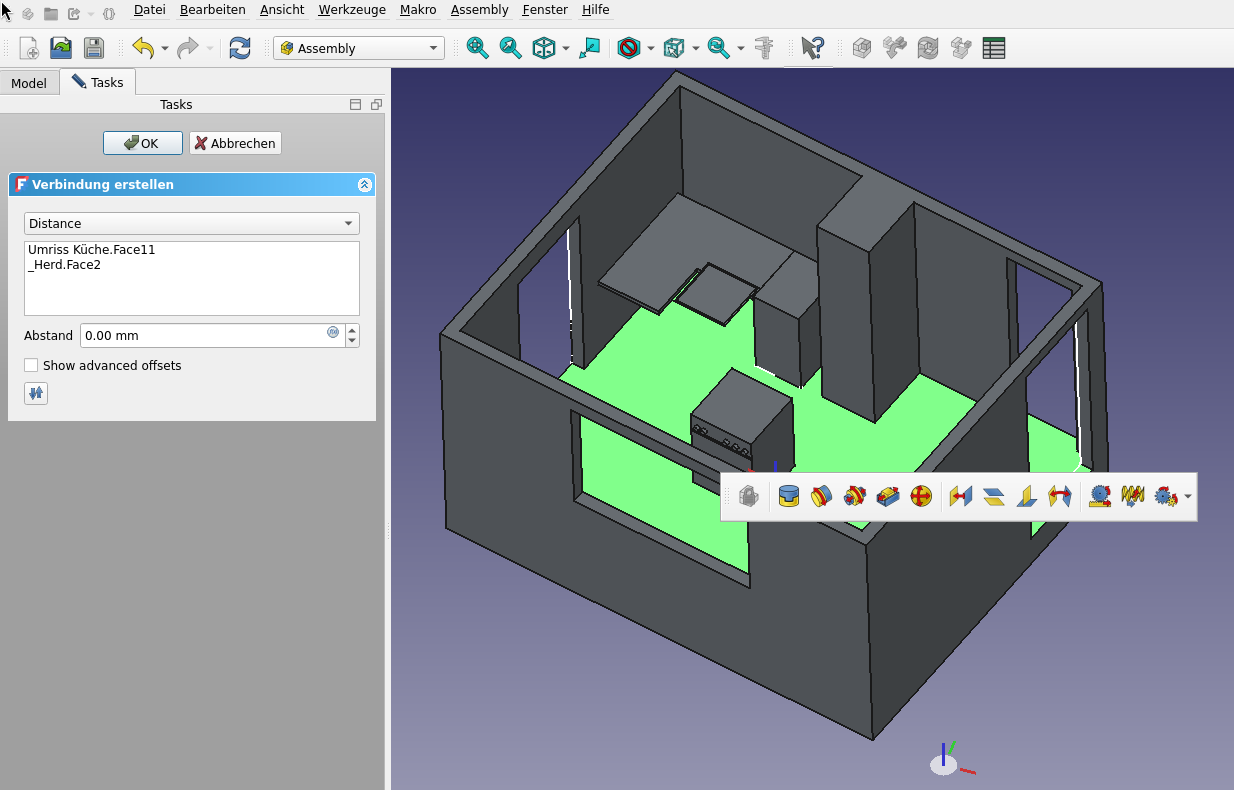
Task: Click the Fit All zoom icon
Action: click(x=477, y=48)
